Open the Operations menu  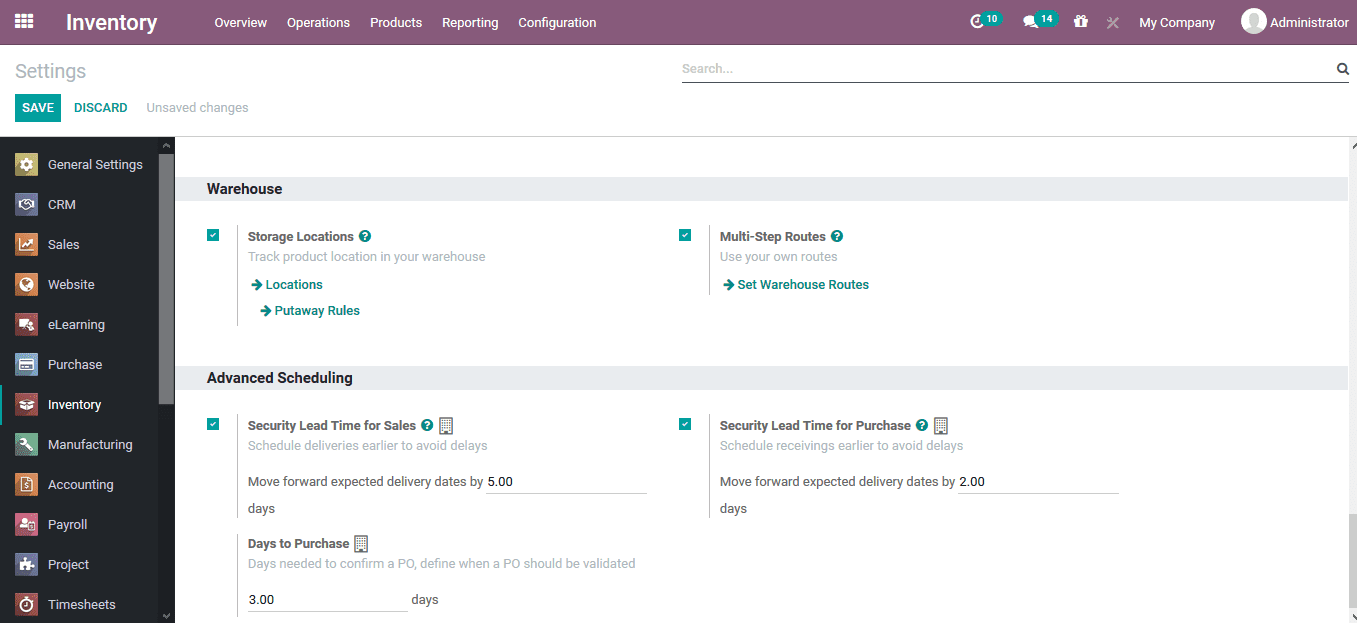click(x=318, y=22)
